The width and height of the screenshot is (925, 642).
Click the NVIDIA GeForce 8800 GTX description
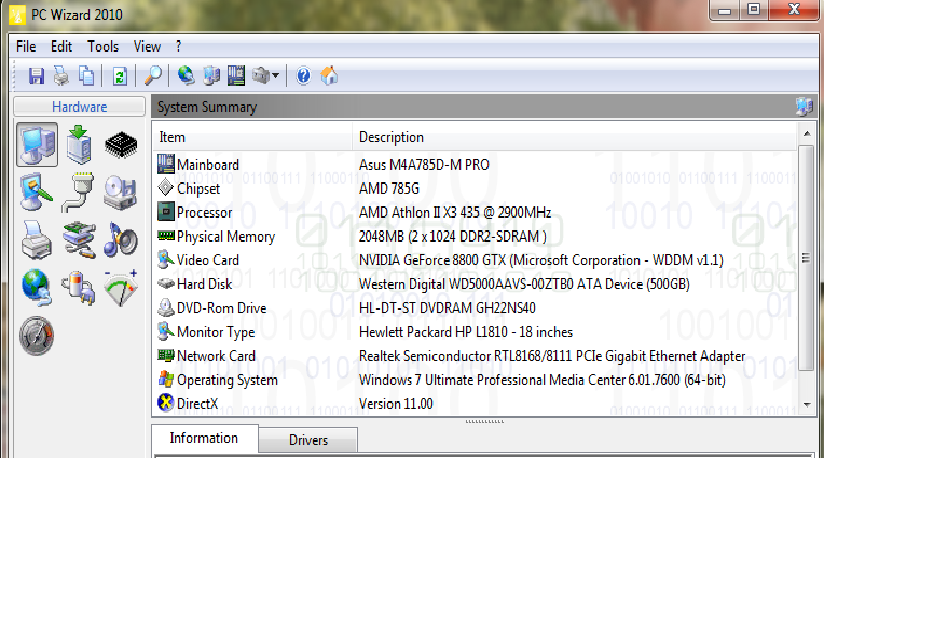[x=541, y=260]
